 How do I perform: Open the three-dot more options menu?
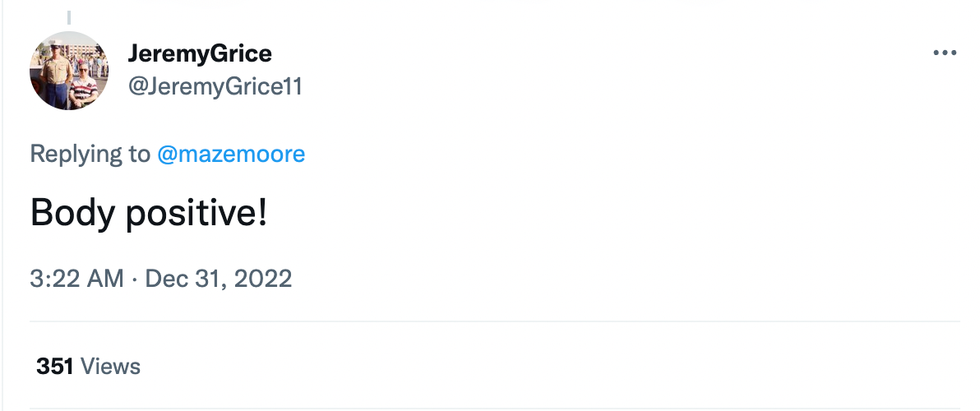coord(944,53)
